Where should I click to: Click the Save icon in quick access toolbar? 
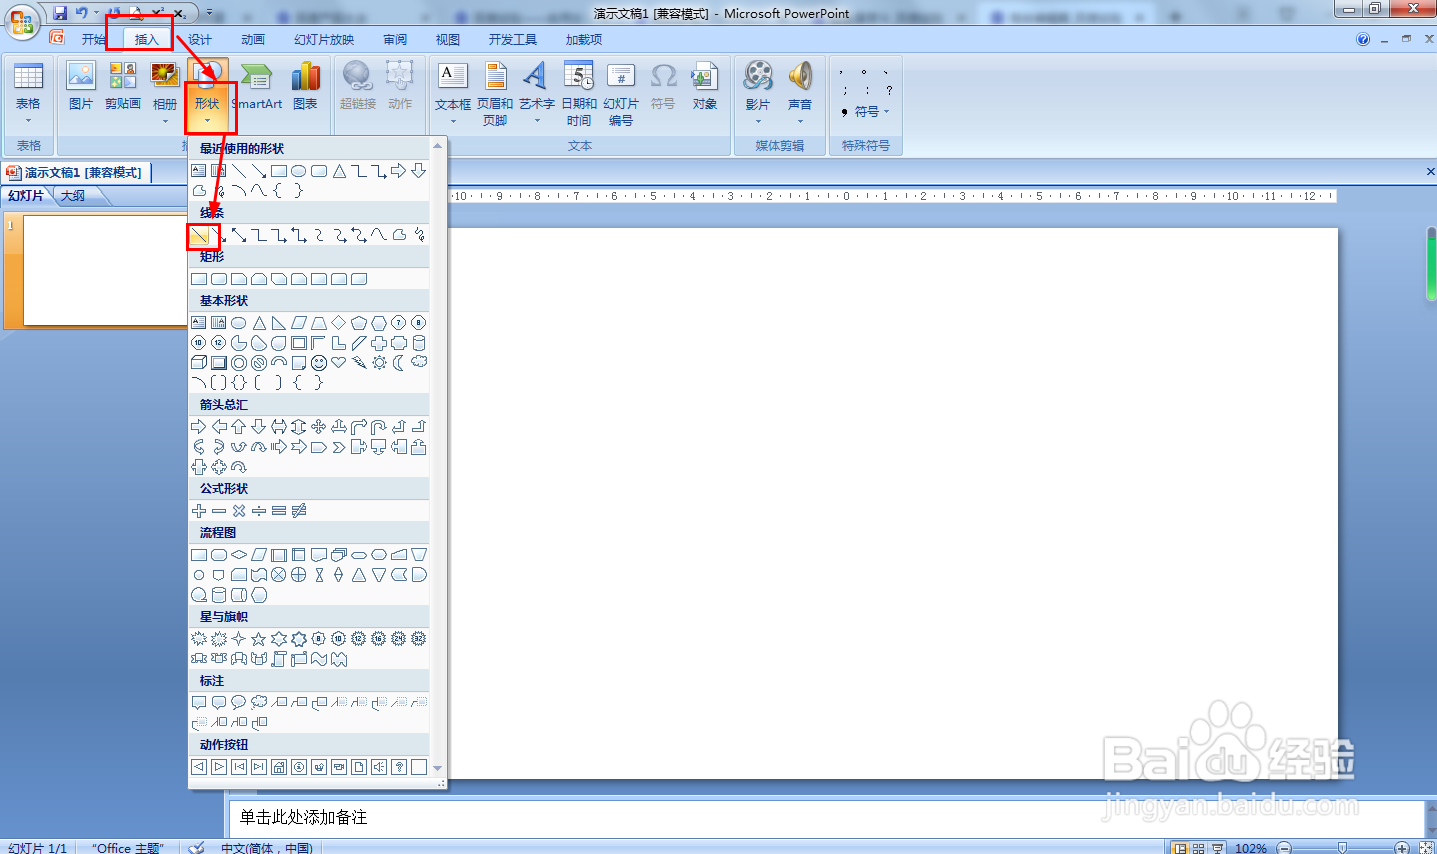pos(60,13)
